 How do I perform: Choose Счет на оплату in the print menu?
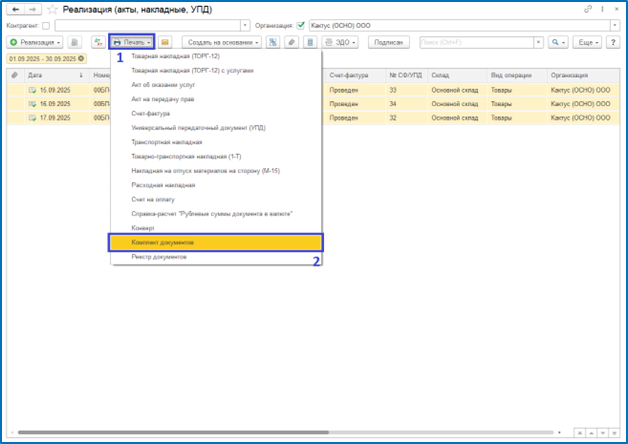(153, 200)
